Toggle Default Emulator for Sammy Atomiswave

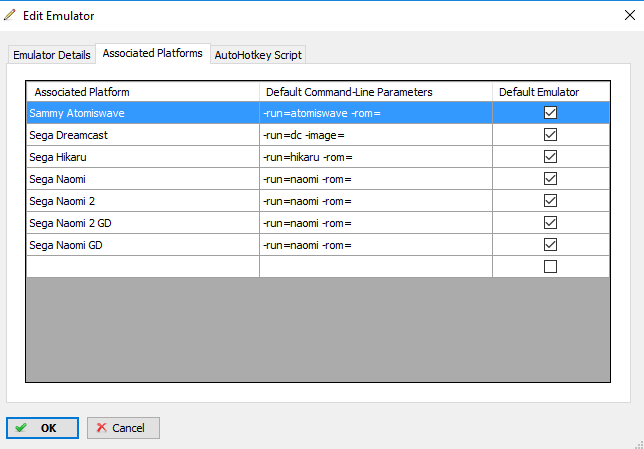pos(550,113)
